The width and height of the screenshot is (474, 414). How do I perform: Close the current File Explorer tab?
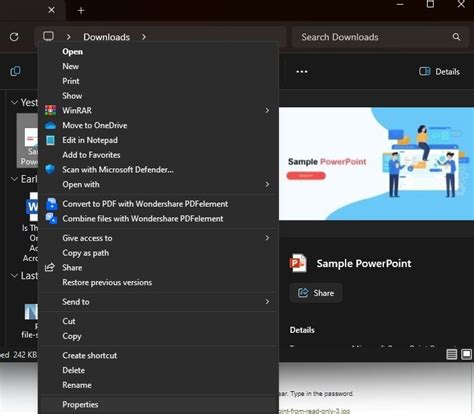tap(51, 10)
